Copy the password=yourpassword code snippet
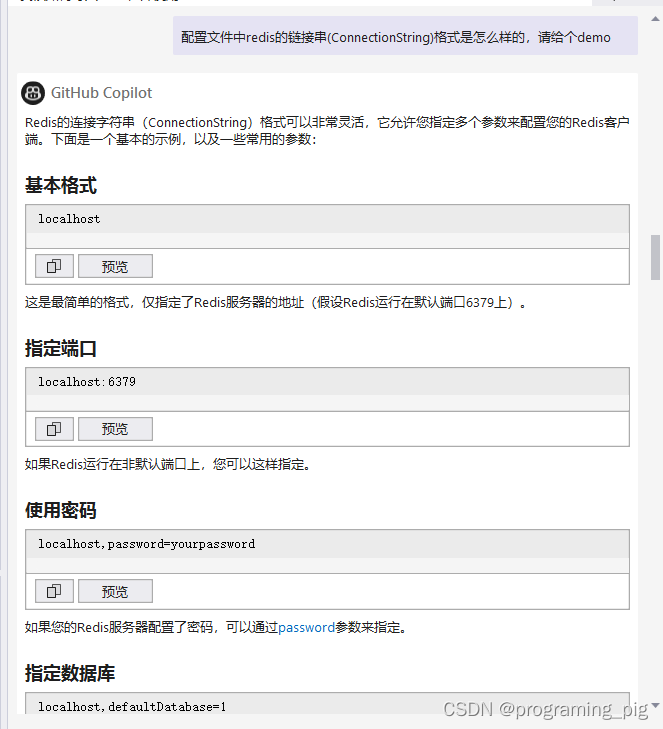 click(54, 591)
